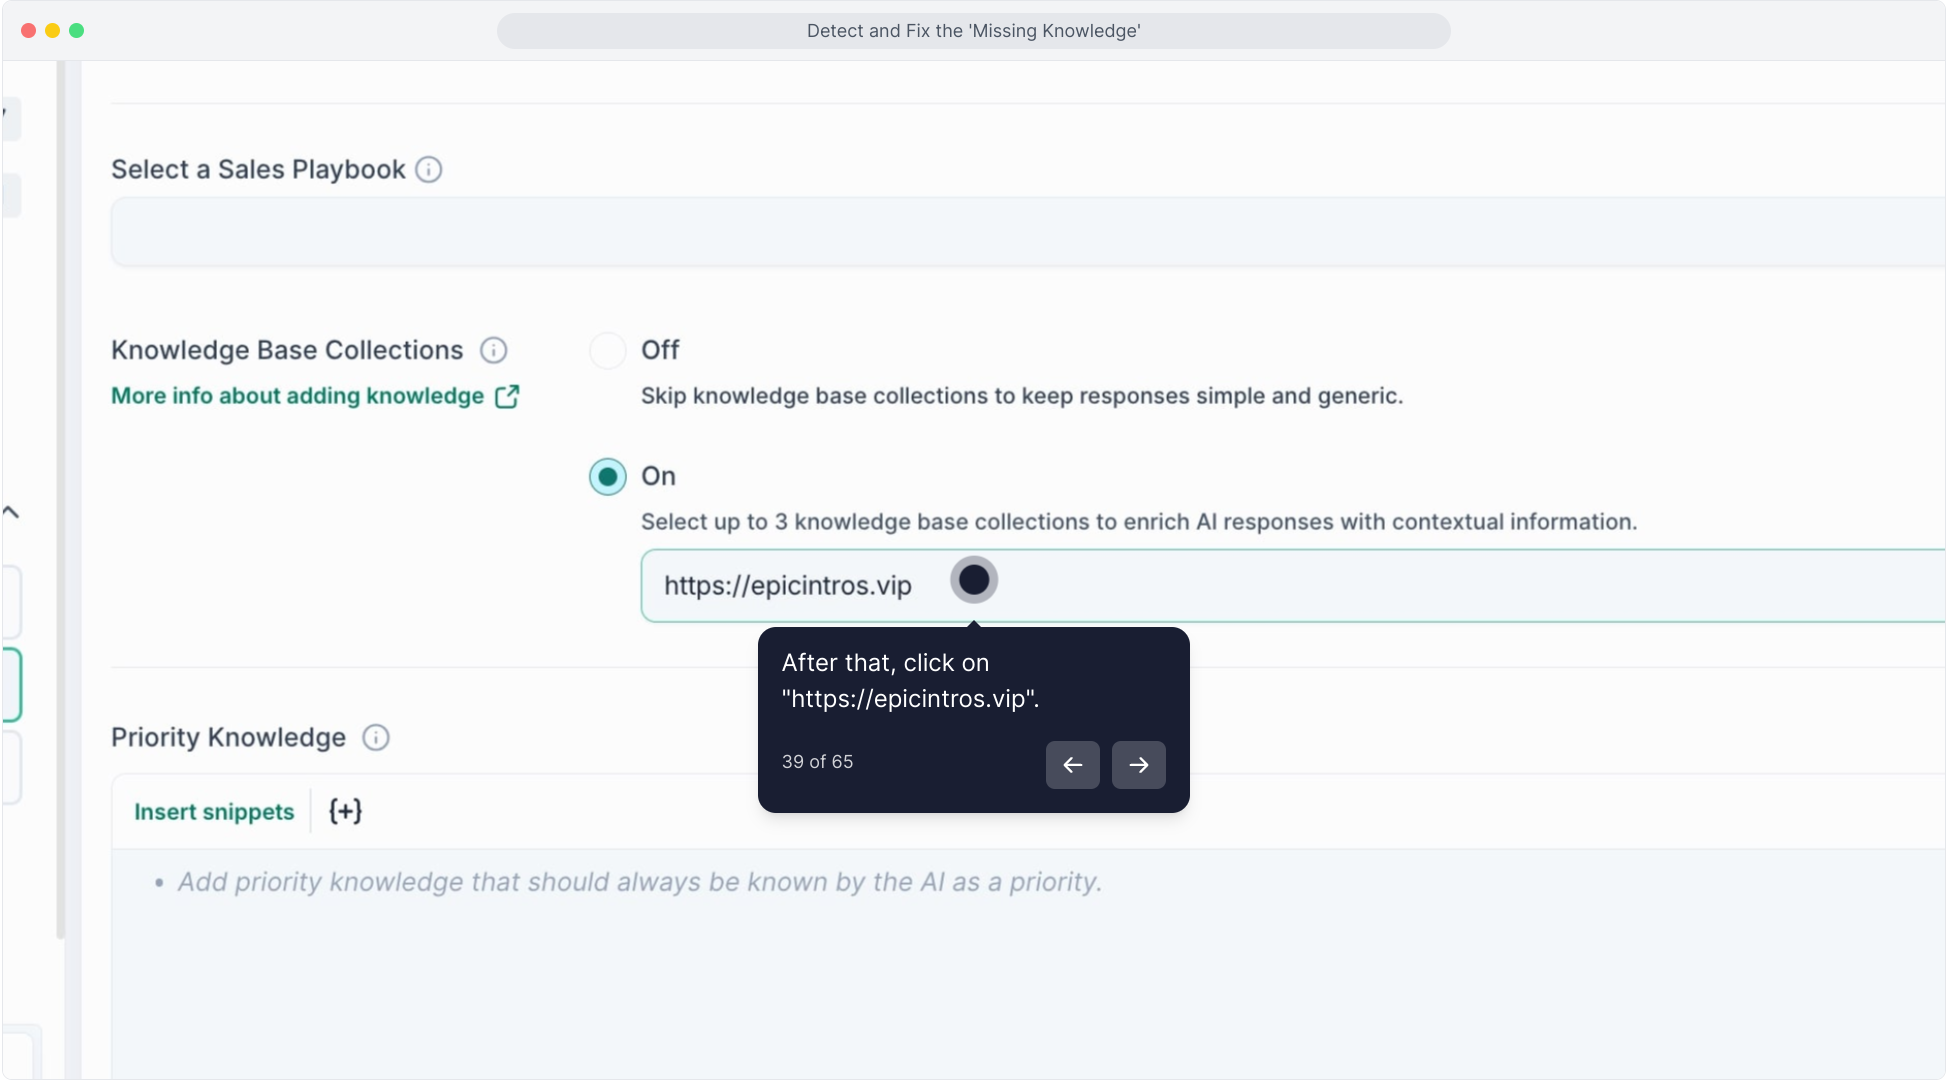Click the Knowledge Base Collections info icon
This screenshot has height=1080, width=1948.
coord(494,351)
